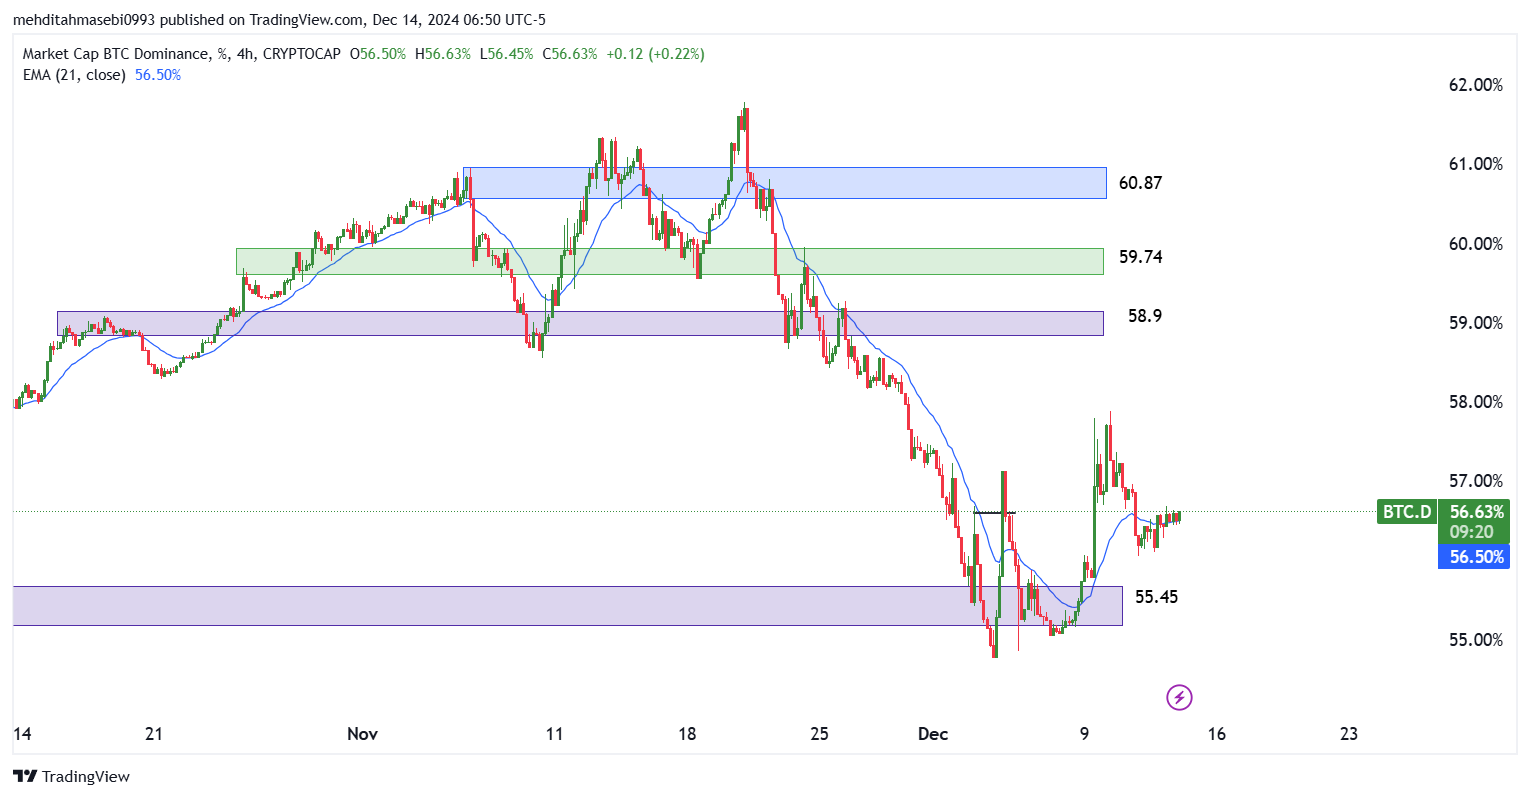Click the 60.00% price axis label
Viewport: 1530px width, 798px height.
pos(1475,244)
